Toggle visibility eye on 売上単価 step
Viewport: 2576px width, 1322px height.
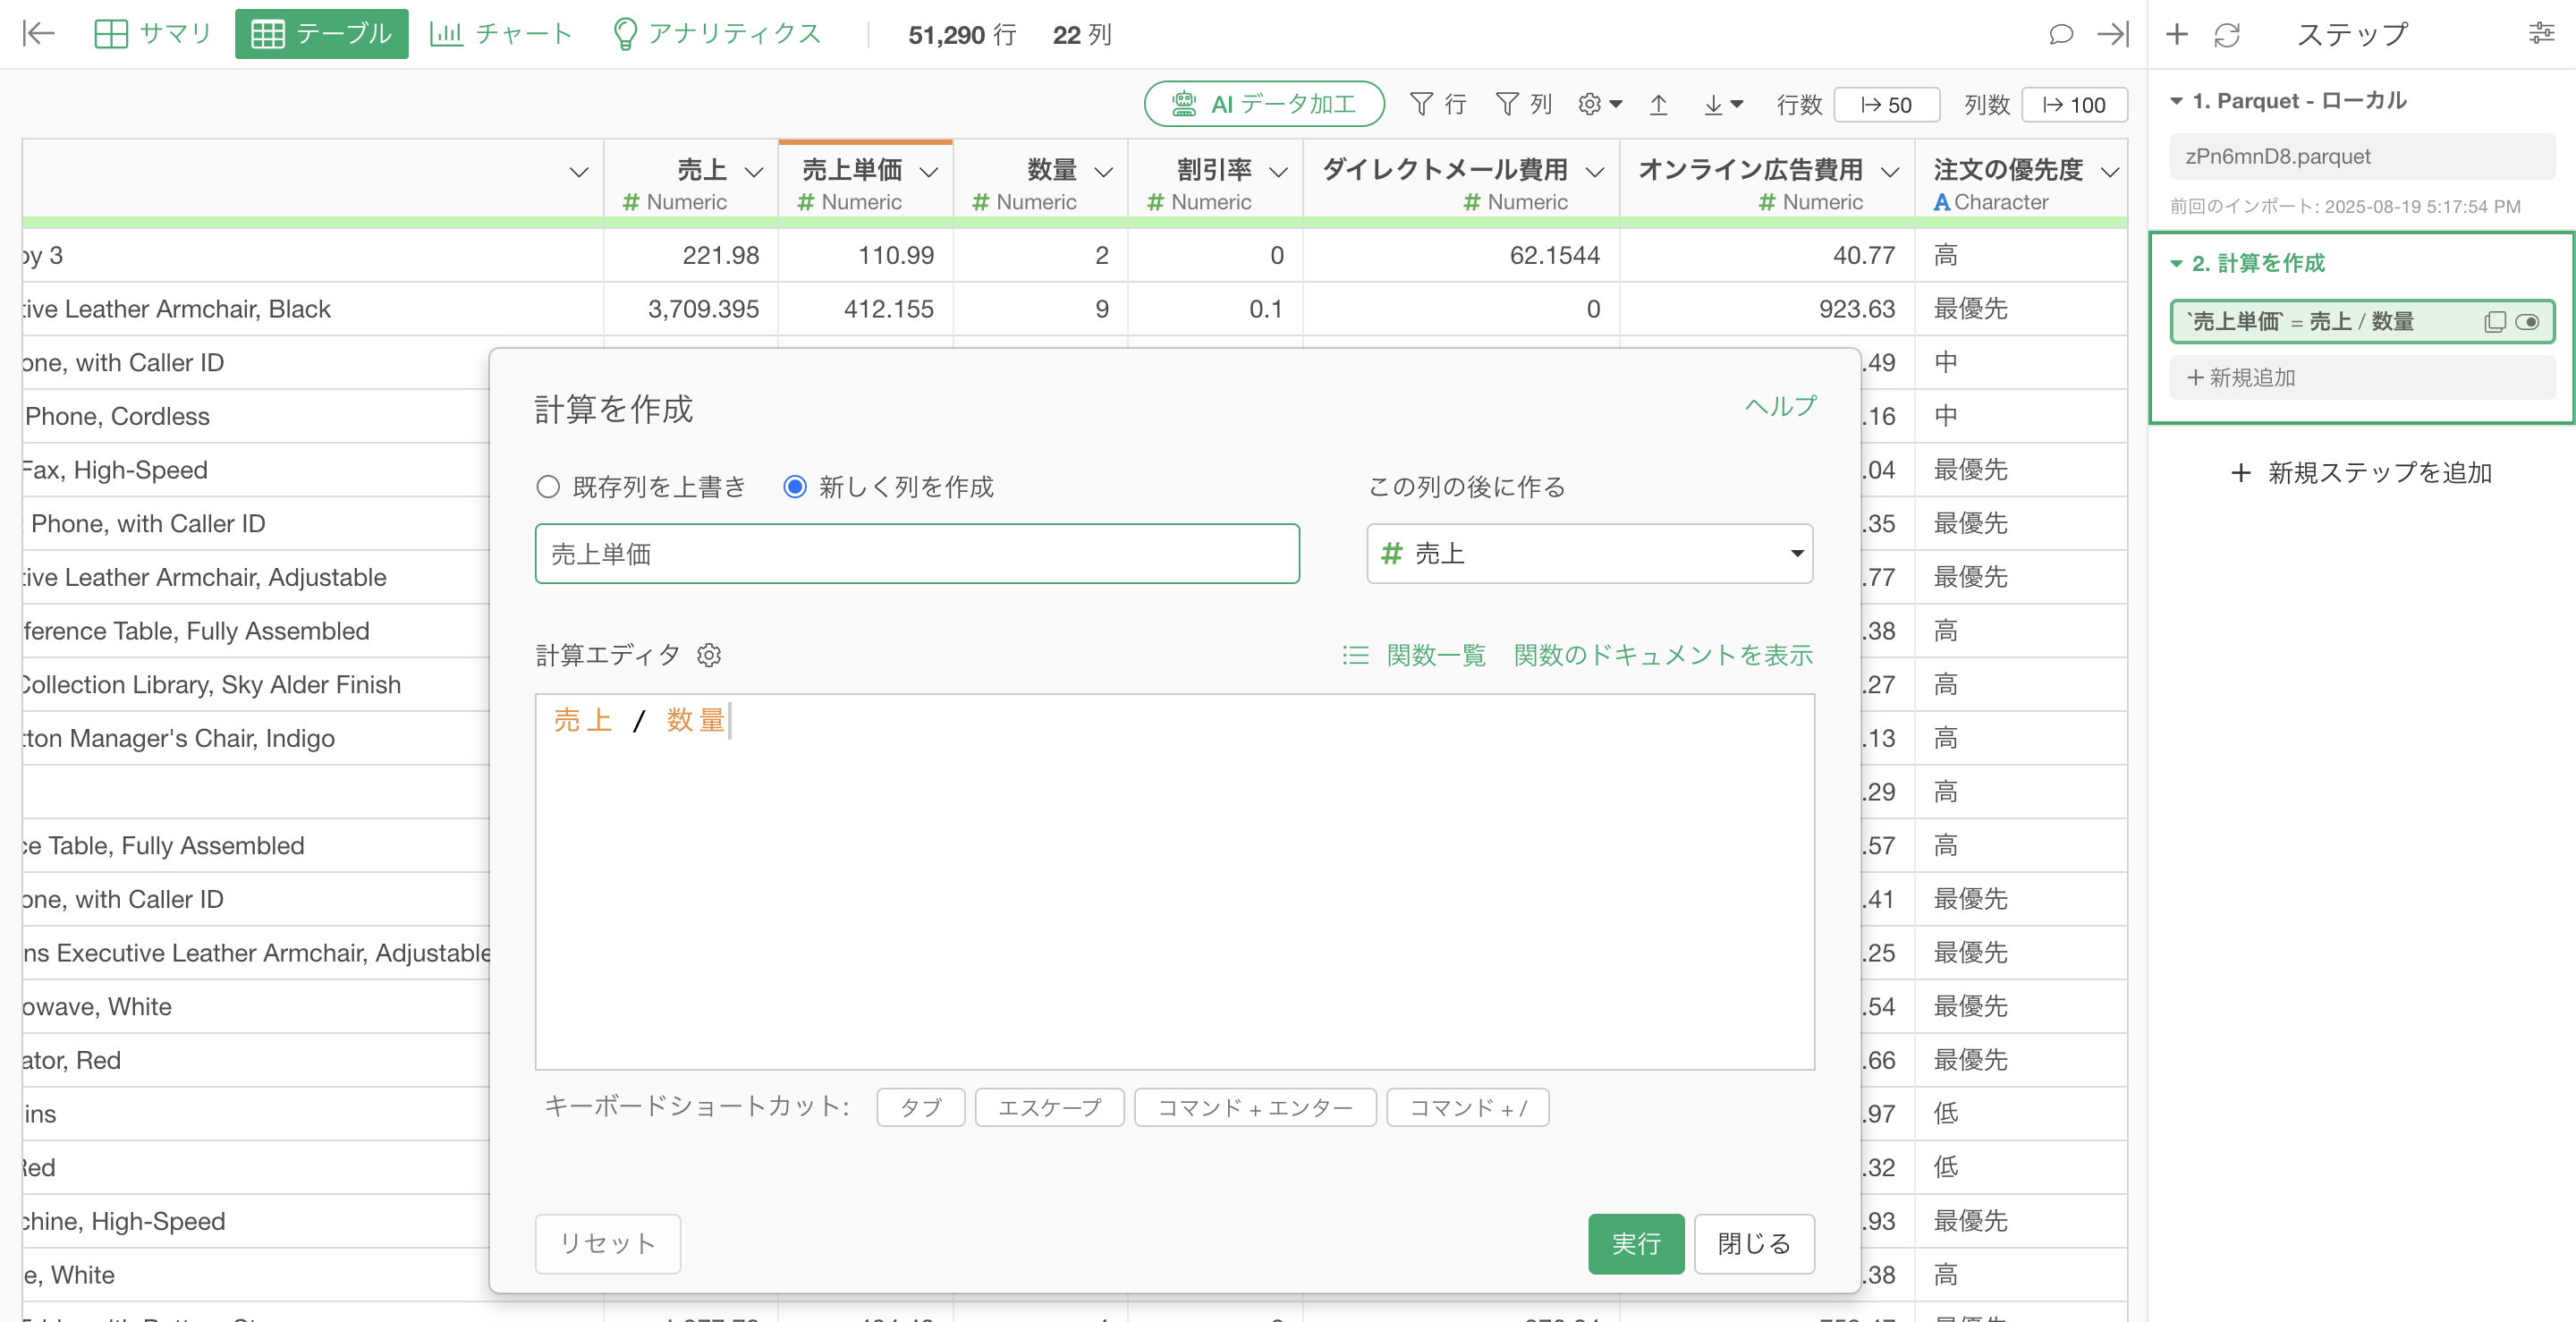point(2527,321)
